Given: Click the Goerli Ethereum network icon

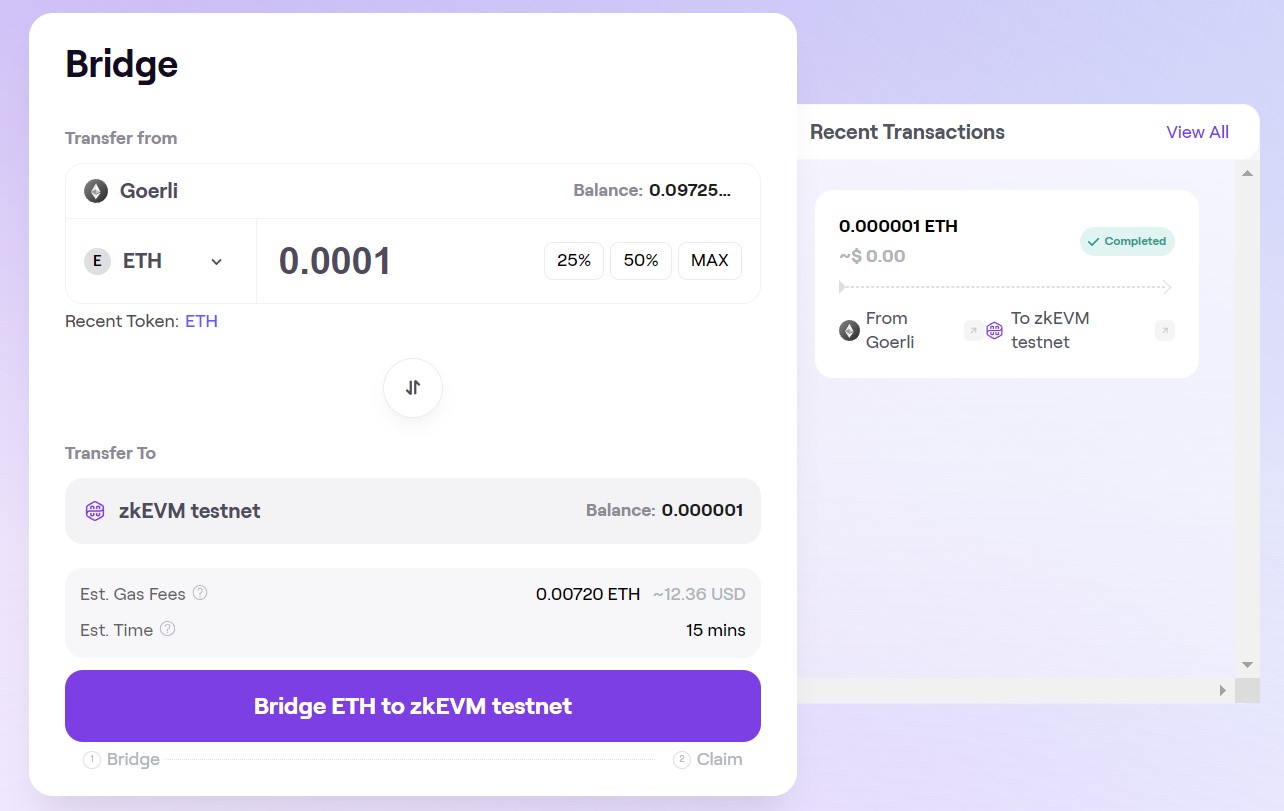Looking at the screenshot, I should point(96,191).
